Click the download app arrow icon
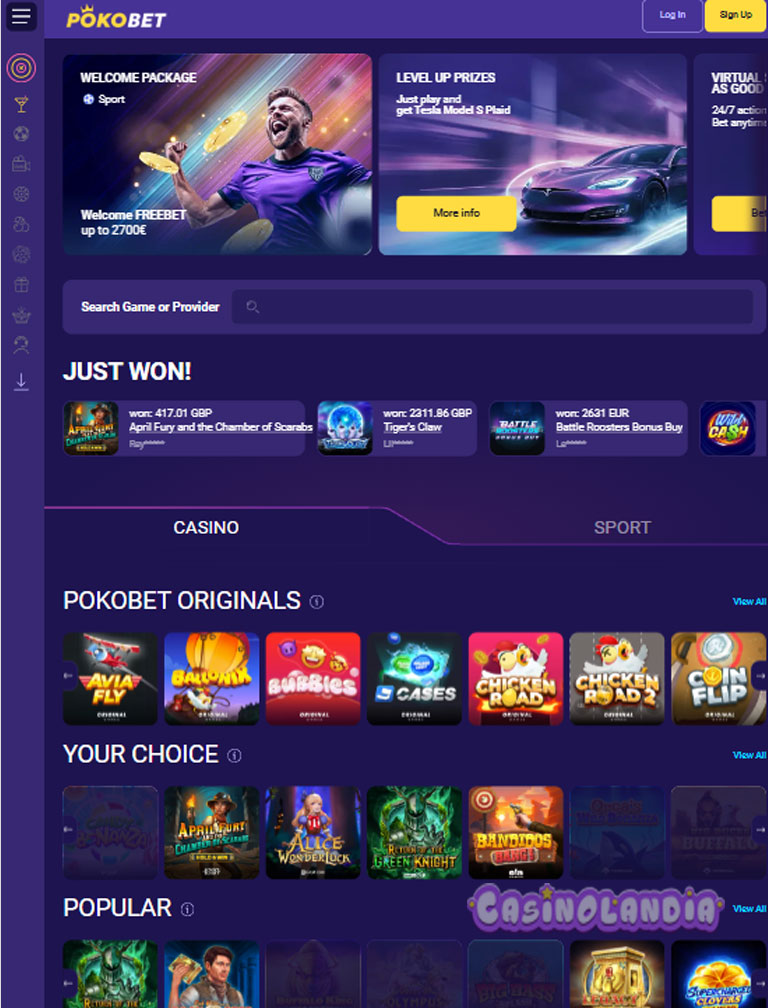 [x=21, y=381]
